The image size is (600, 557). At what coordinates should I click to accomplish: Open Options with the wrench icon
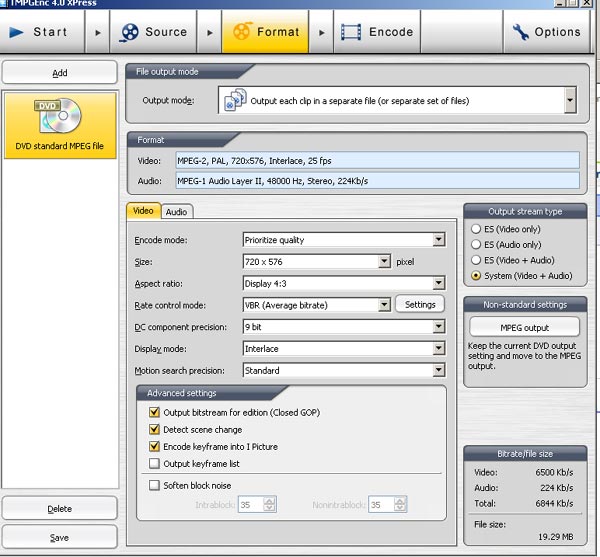point(521,32)
